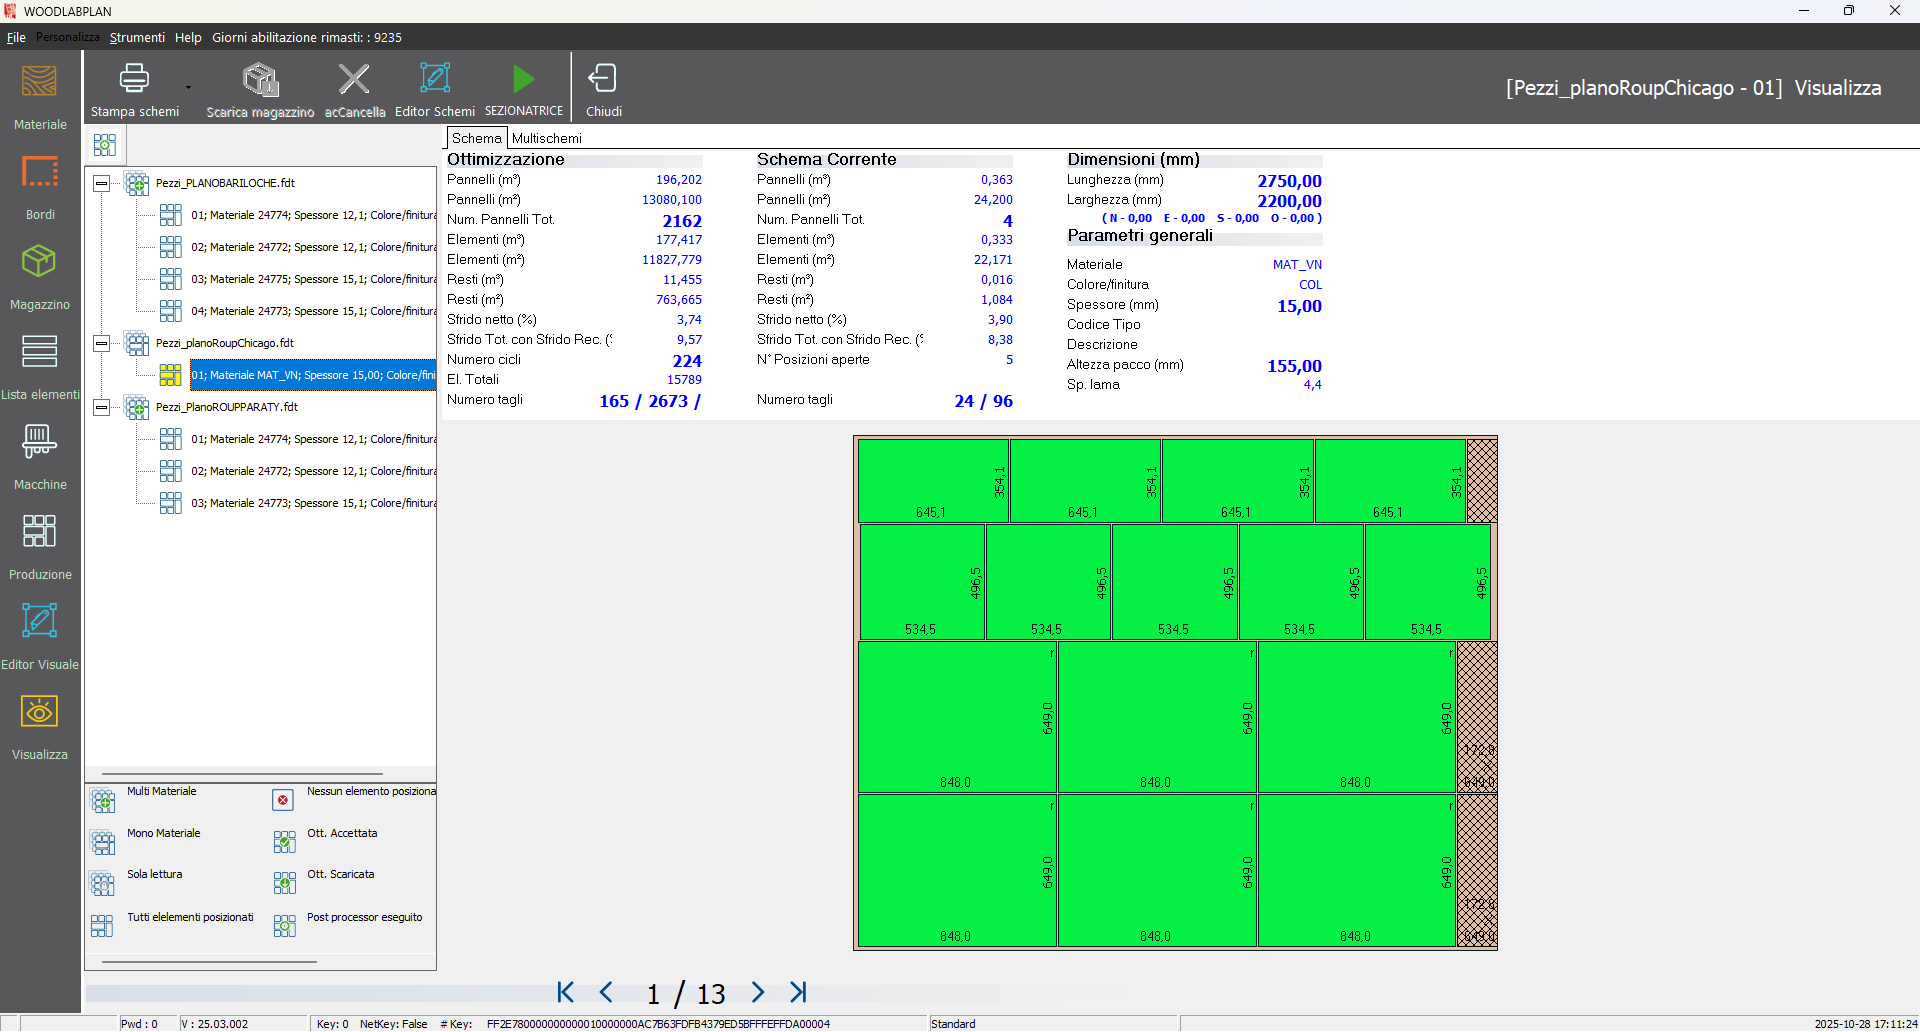Open the Produzione section
The width and height of the screenshot is (1920, 1032).
(39, 542)
